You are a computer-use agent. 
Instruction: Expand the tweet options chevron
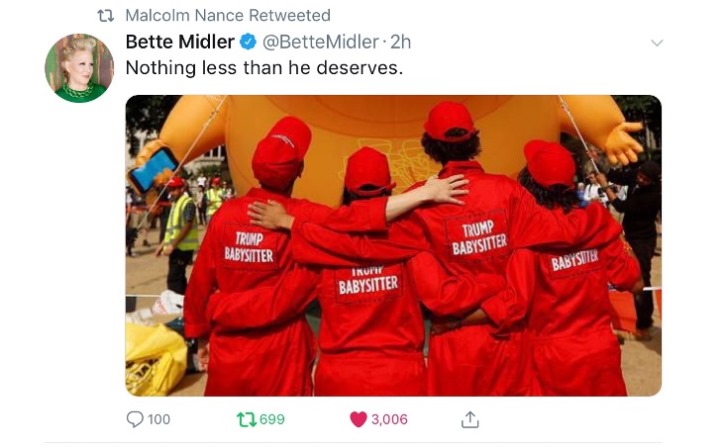(656, 43)
